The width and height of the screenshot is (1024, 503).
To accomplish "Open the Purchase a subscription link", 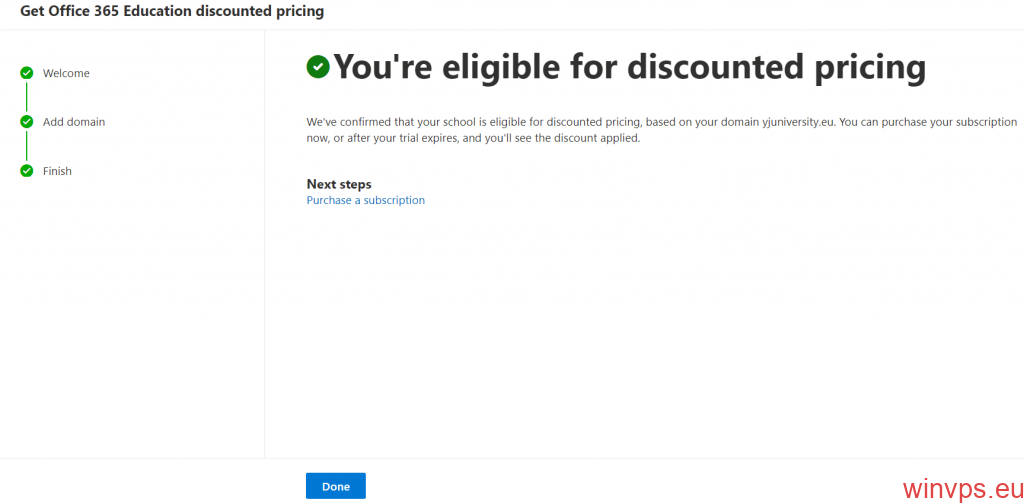I will click(365, 200).
